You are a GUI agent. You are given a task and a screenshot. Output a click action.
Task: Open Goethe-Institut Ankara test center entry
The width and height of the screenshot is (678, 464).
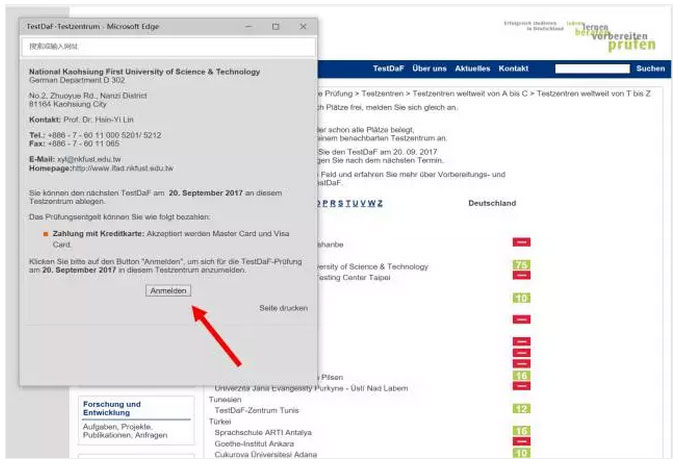pos(254,444)
